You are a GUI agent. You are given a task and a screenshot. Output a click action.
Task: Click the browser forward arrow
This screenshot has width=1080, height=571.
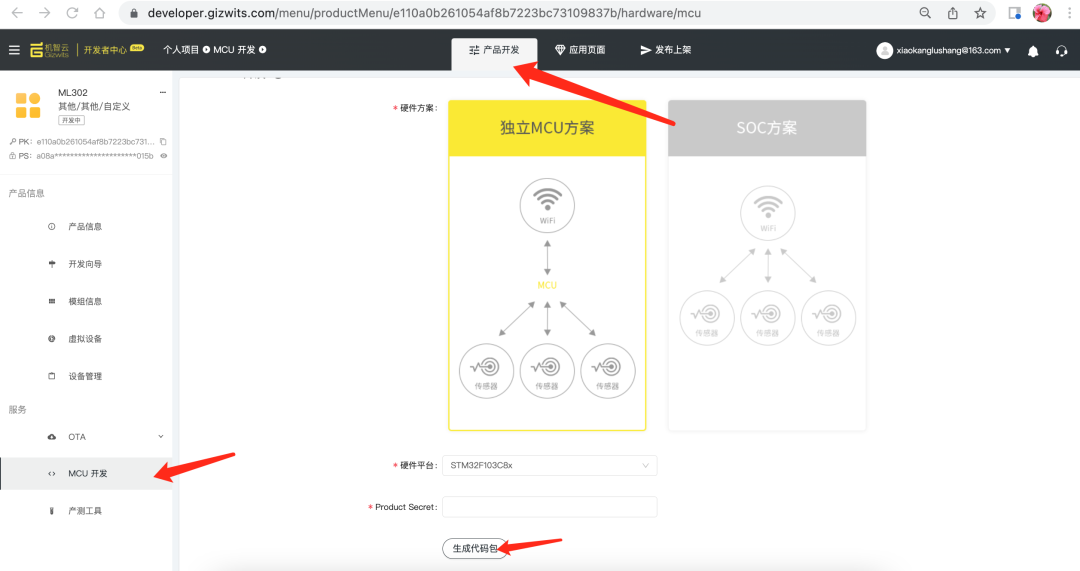pyautogui.click(x=44, y=12)
